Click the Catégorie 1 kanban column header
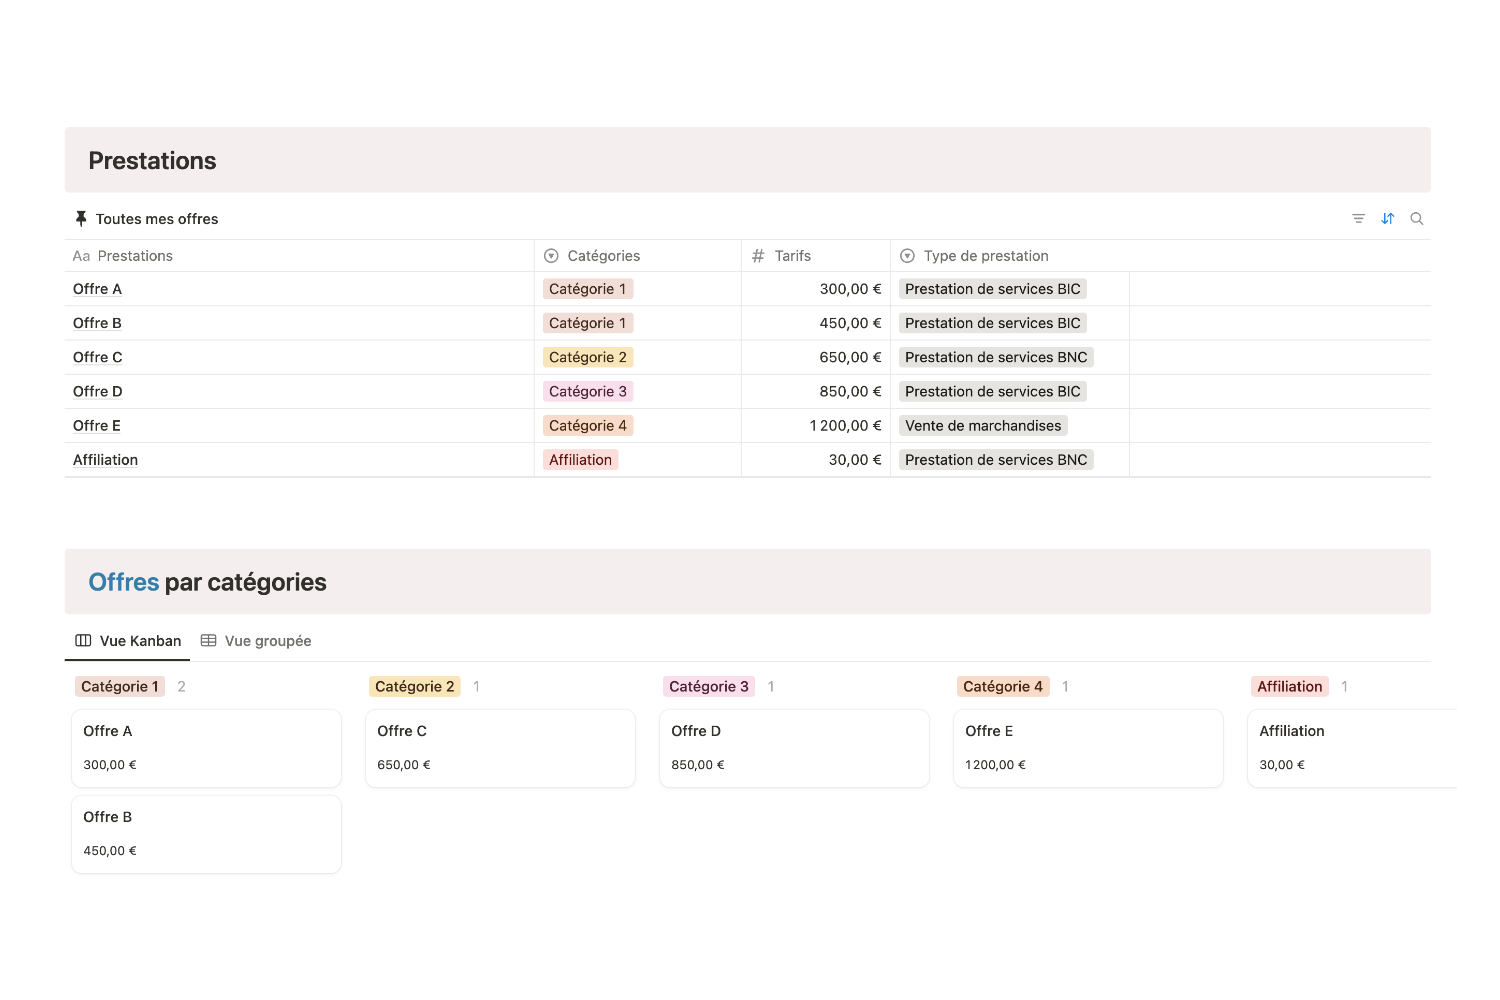This screenshot has width=1500, height=1000. click(120, 686)
